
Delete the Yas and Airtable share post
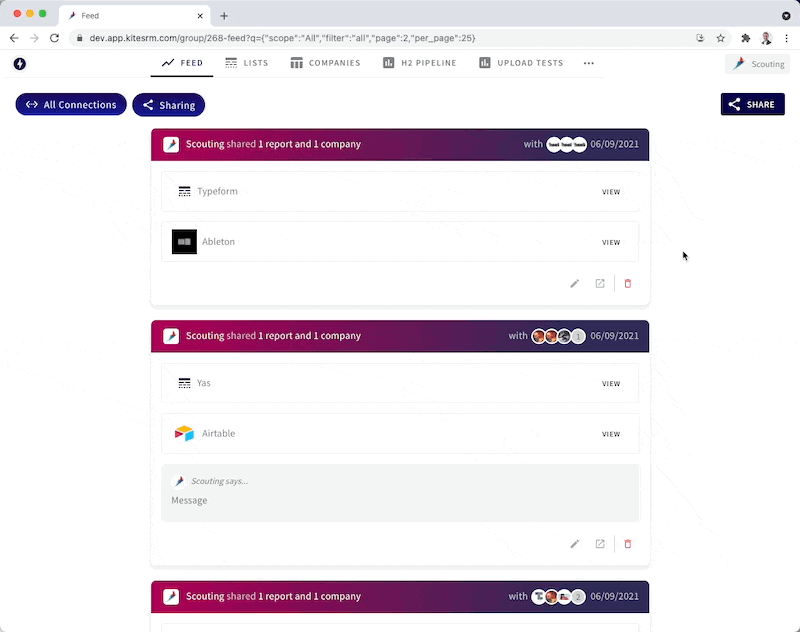point(628,544)
